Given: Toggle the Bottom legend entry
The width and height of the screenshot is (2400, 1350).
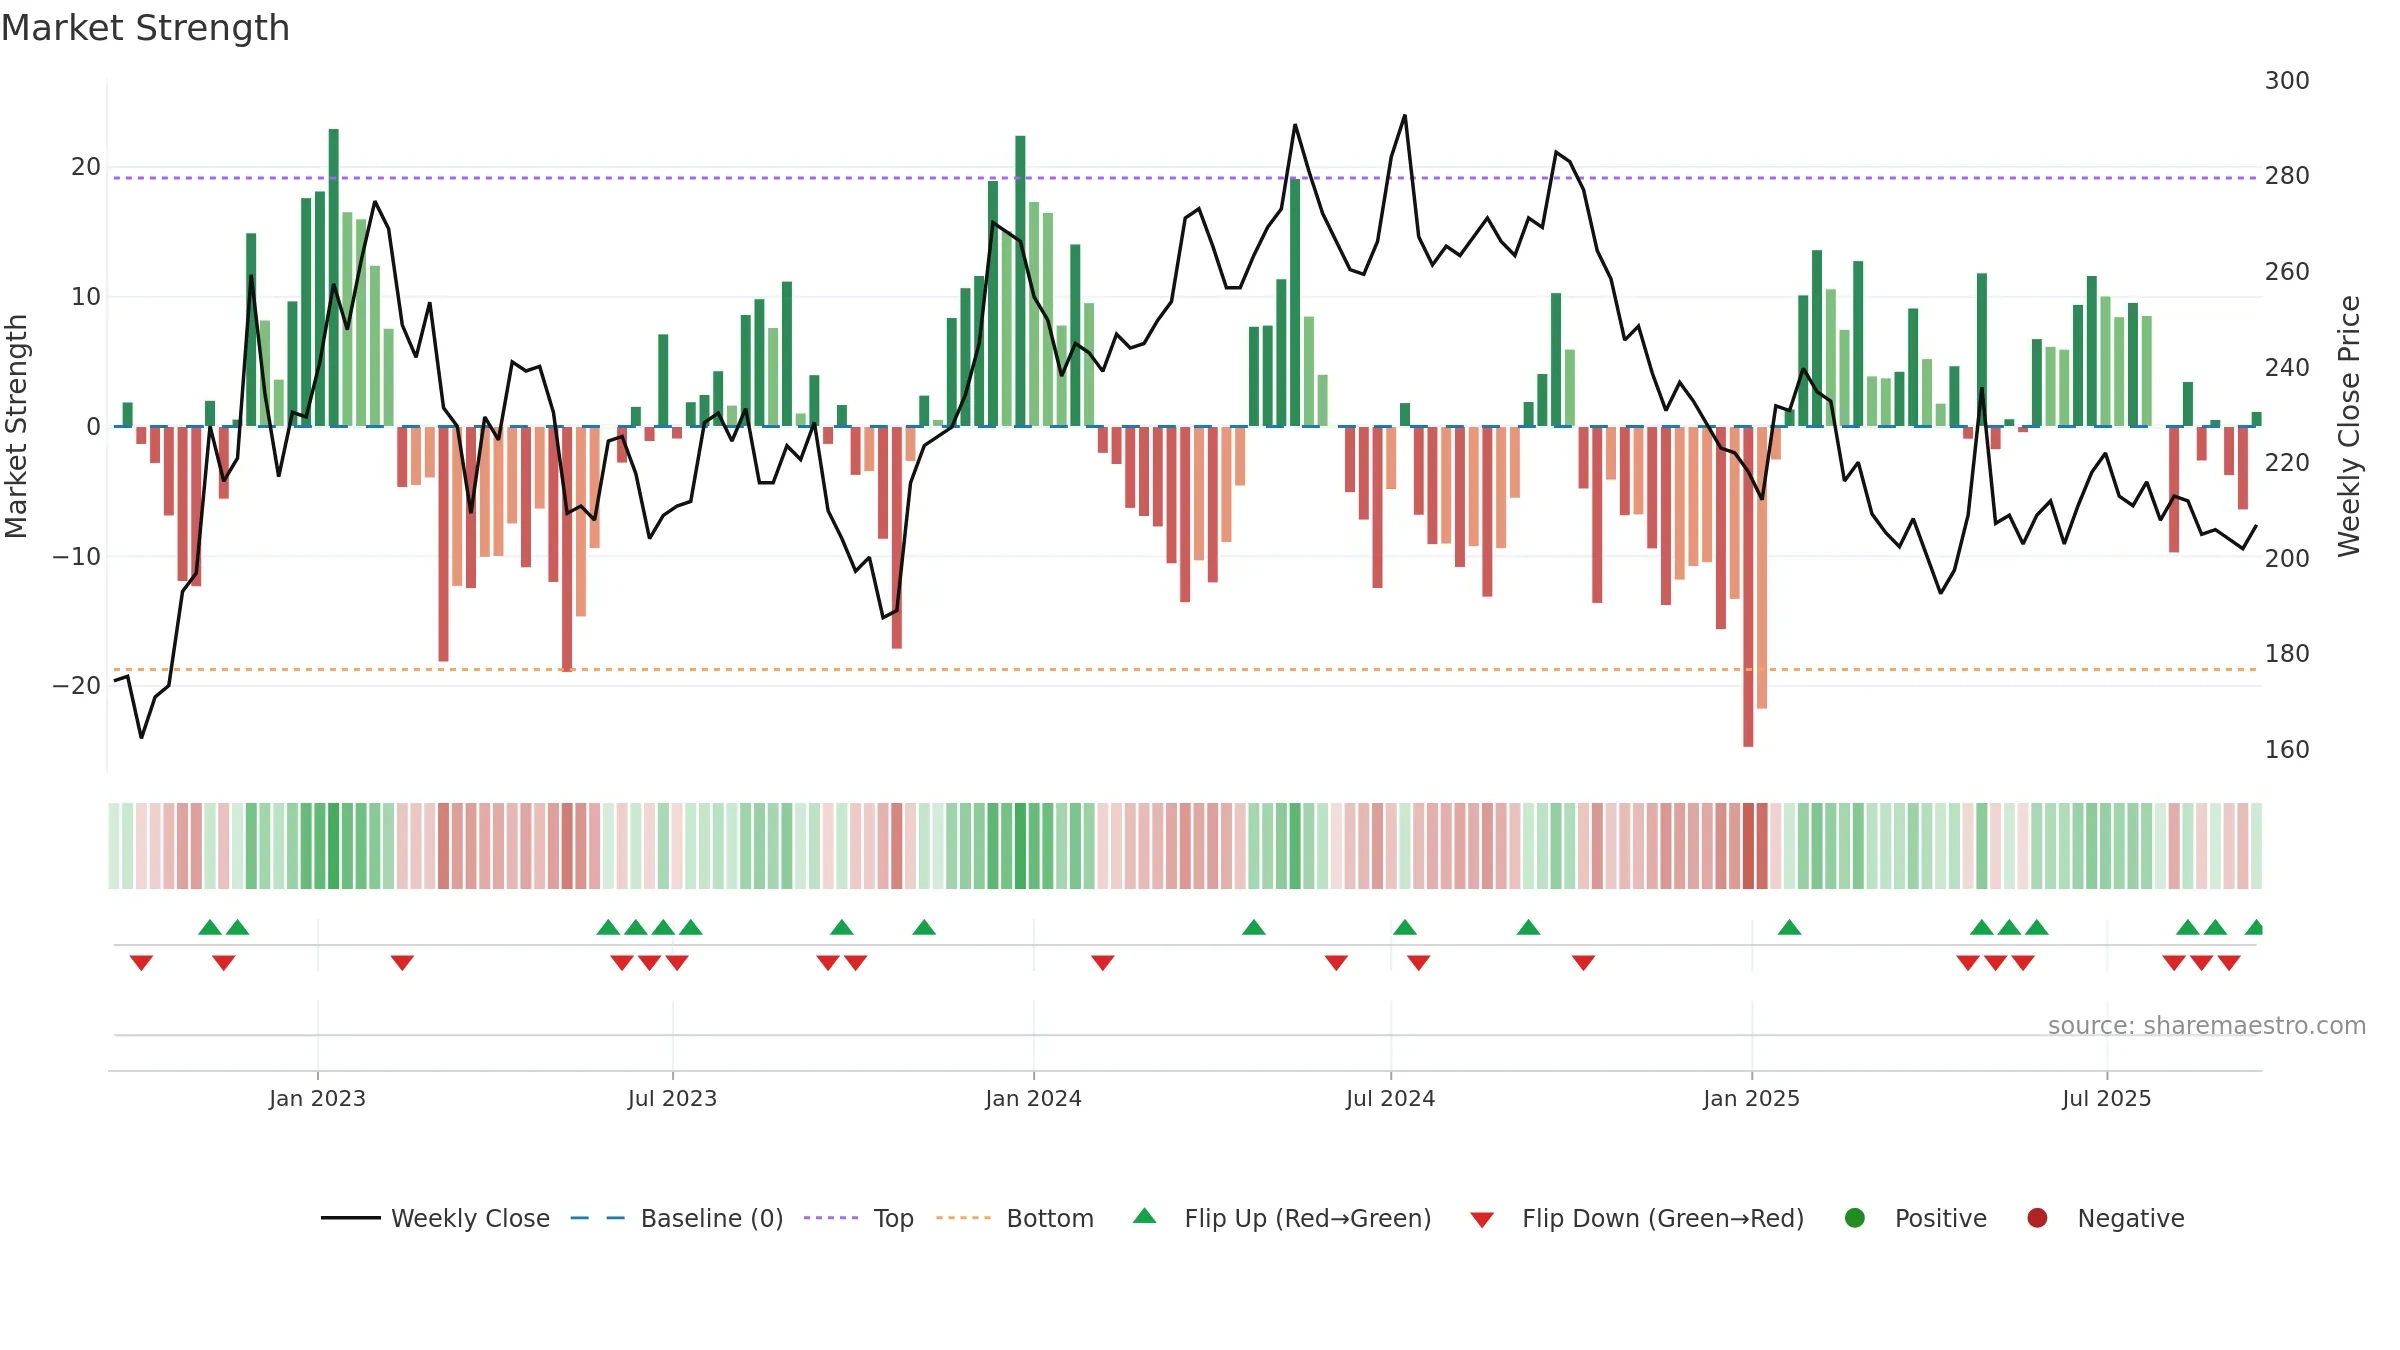Looking at the screenshot, I should [x=1015, y=1218].
